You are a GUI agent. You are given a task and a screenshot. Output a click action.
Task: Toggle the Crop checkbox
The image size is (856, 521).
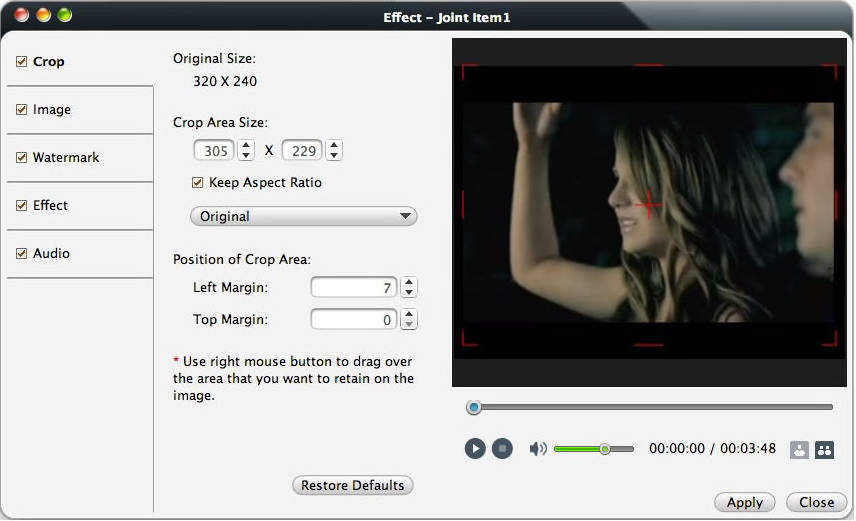(21, 62)
